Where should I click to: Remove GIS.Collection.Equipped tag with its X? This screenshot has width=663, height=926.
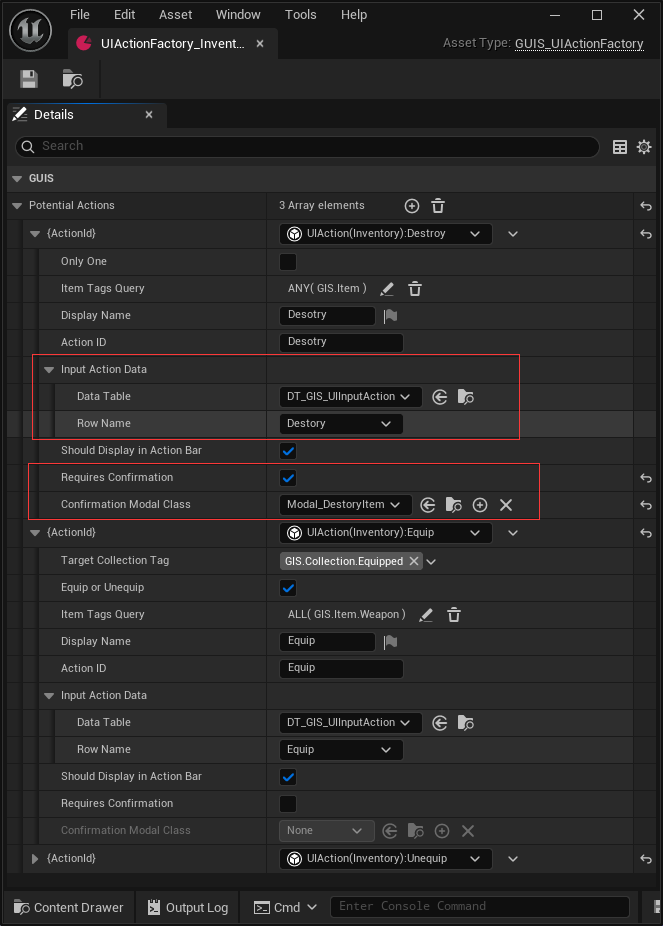tap(414, 561)
